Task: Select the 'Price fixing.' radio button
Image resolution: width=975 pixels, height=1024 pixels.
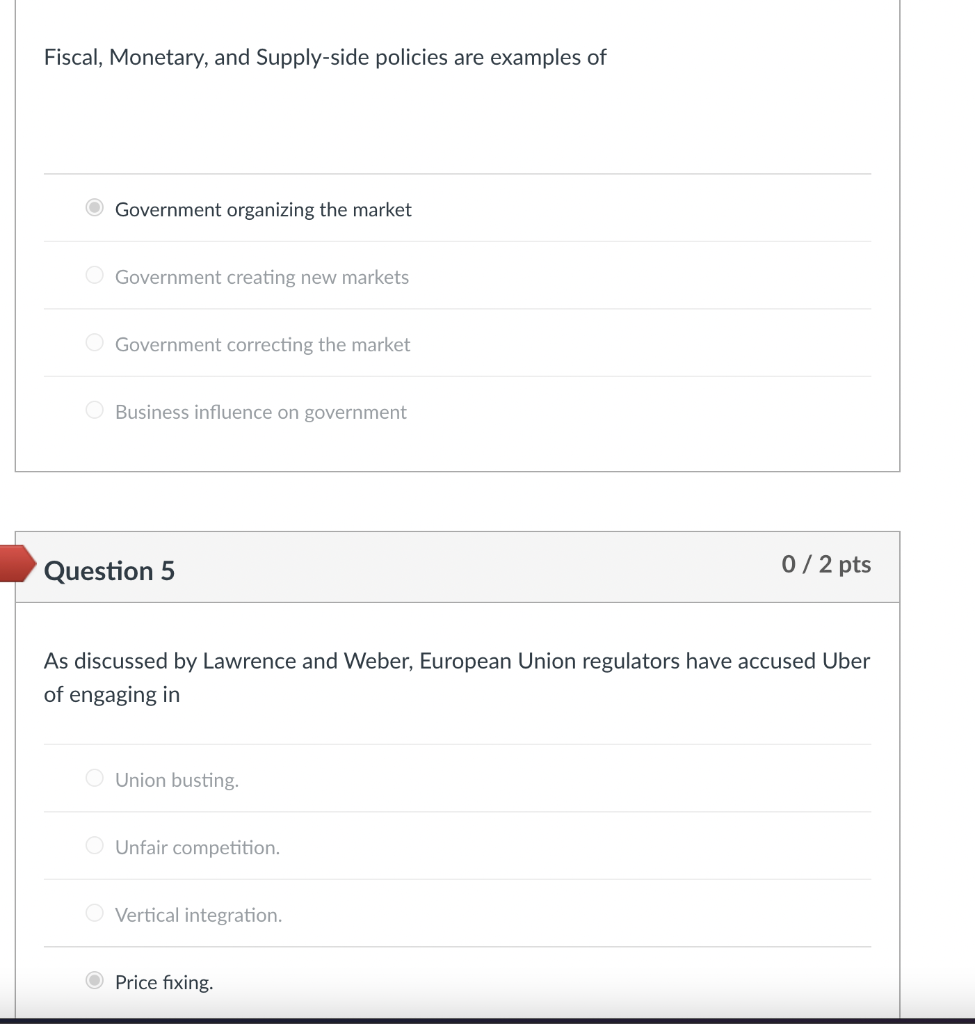Action: (94, 981)
